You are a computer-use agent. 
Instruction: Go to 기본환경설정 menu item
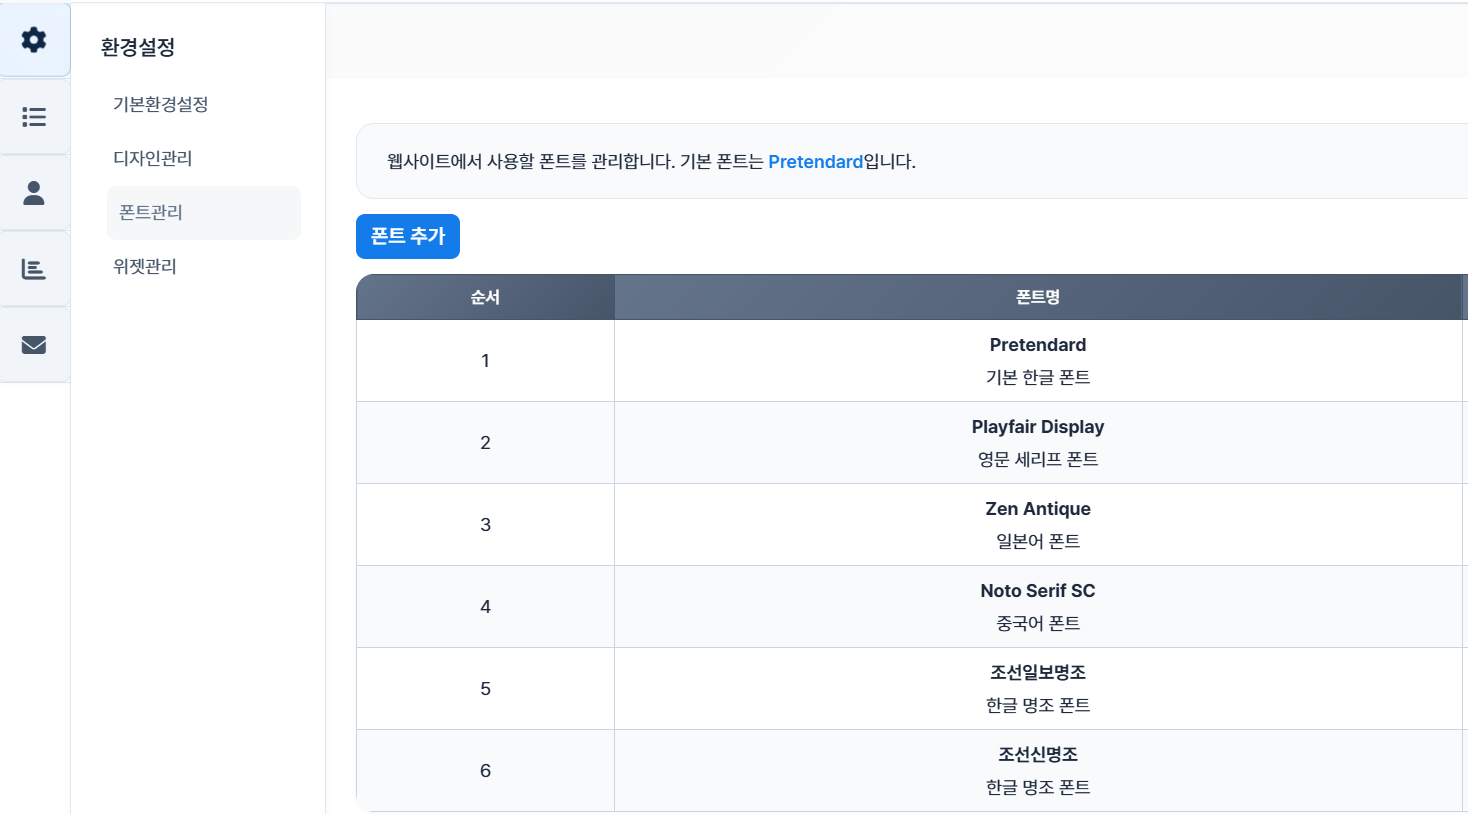[x=161, y=104]
